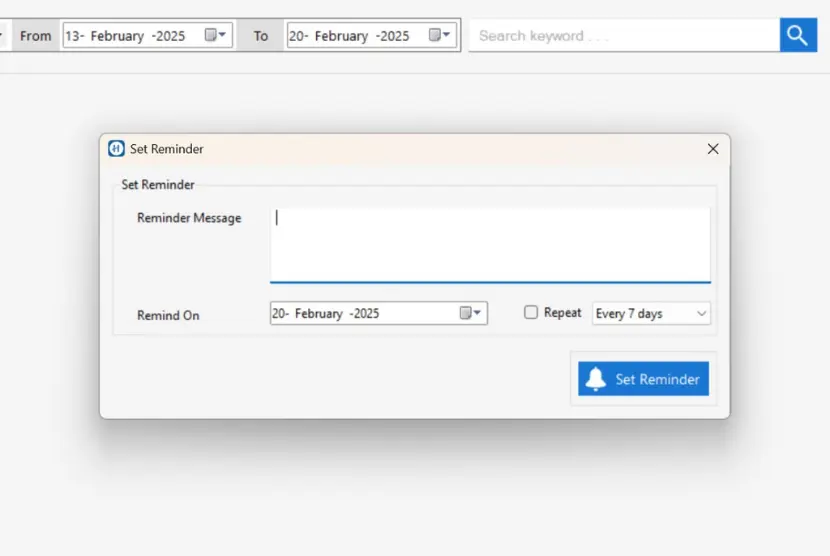
Task: Select day 20 in Remind On date
Action: click(x=281, y=314)
